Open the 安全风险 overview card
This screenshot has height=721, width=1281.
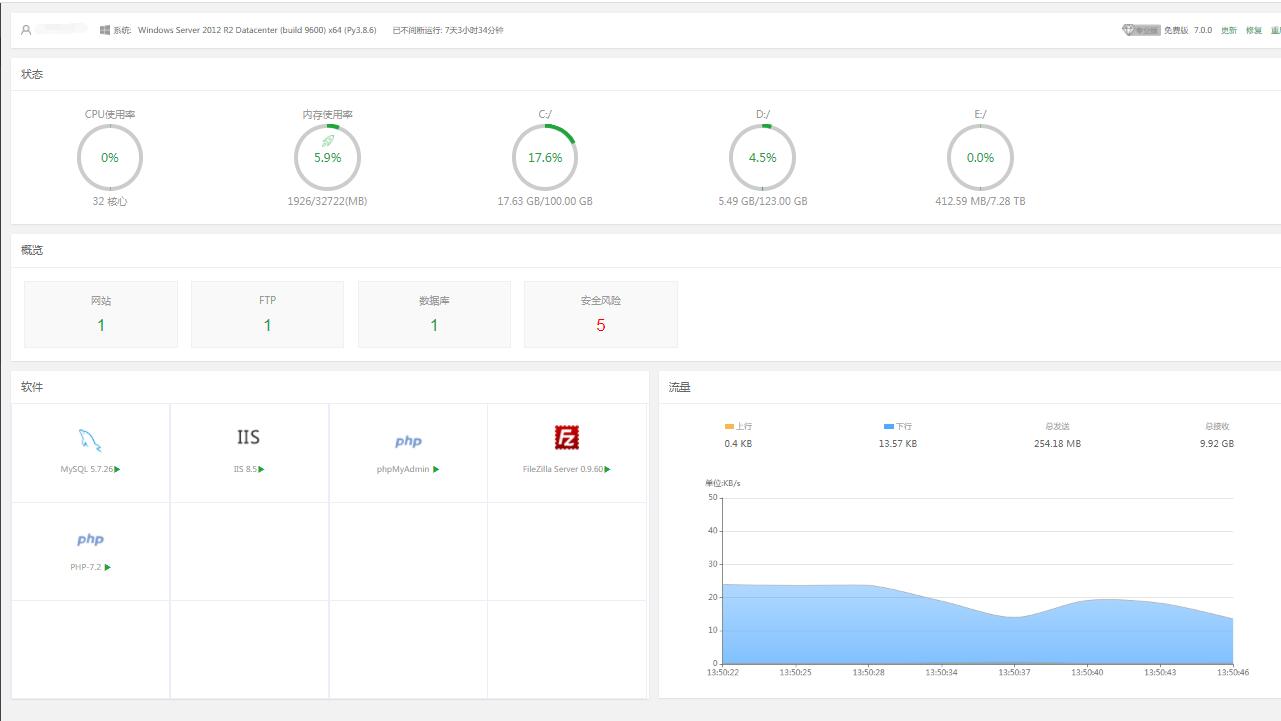point(601,314)
